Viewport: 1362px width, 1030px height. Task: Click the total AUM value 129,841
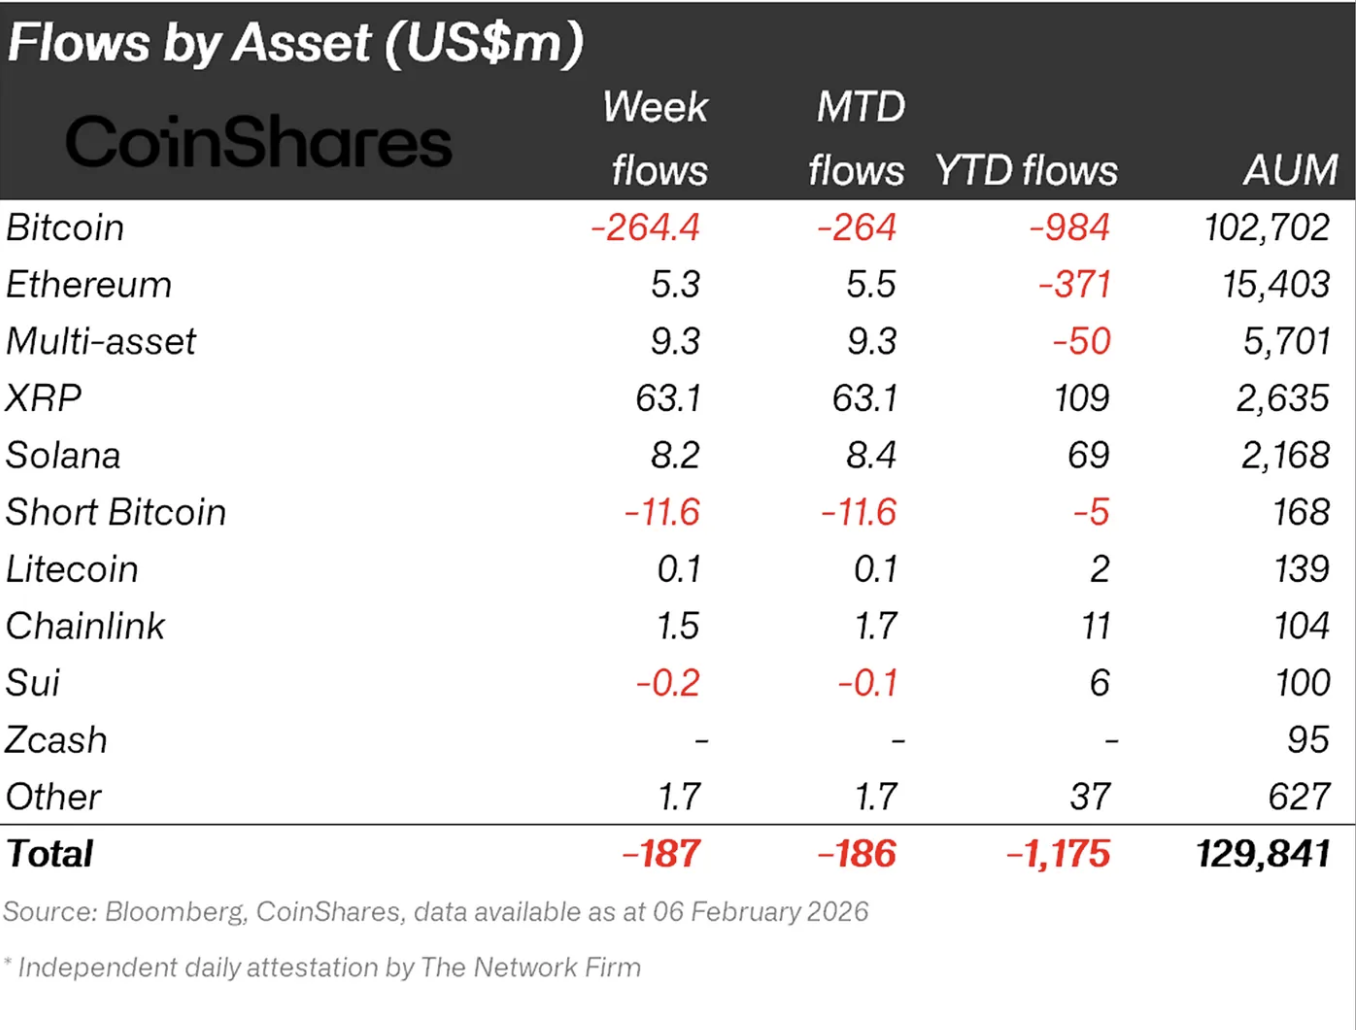(1263, 854)
